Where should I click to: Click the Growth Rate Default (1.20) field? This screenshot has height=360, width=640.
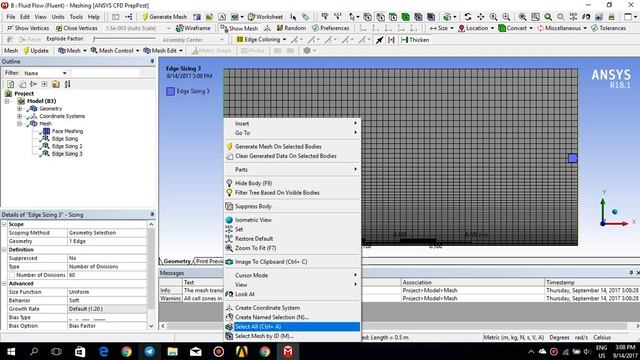pos(107,309)
